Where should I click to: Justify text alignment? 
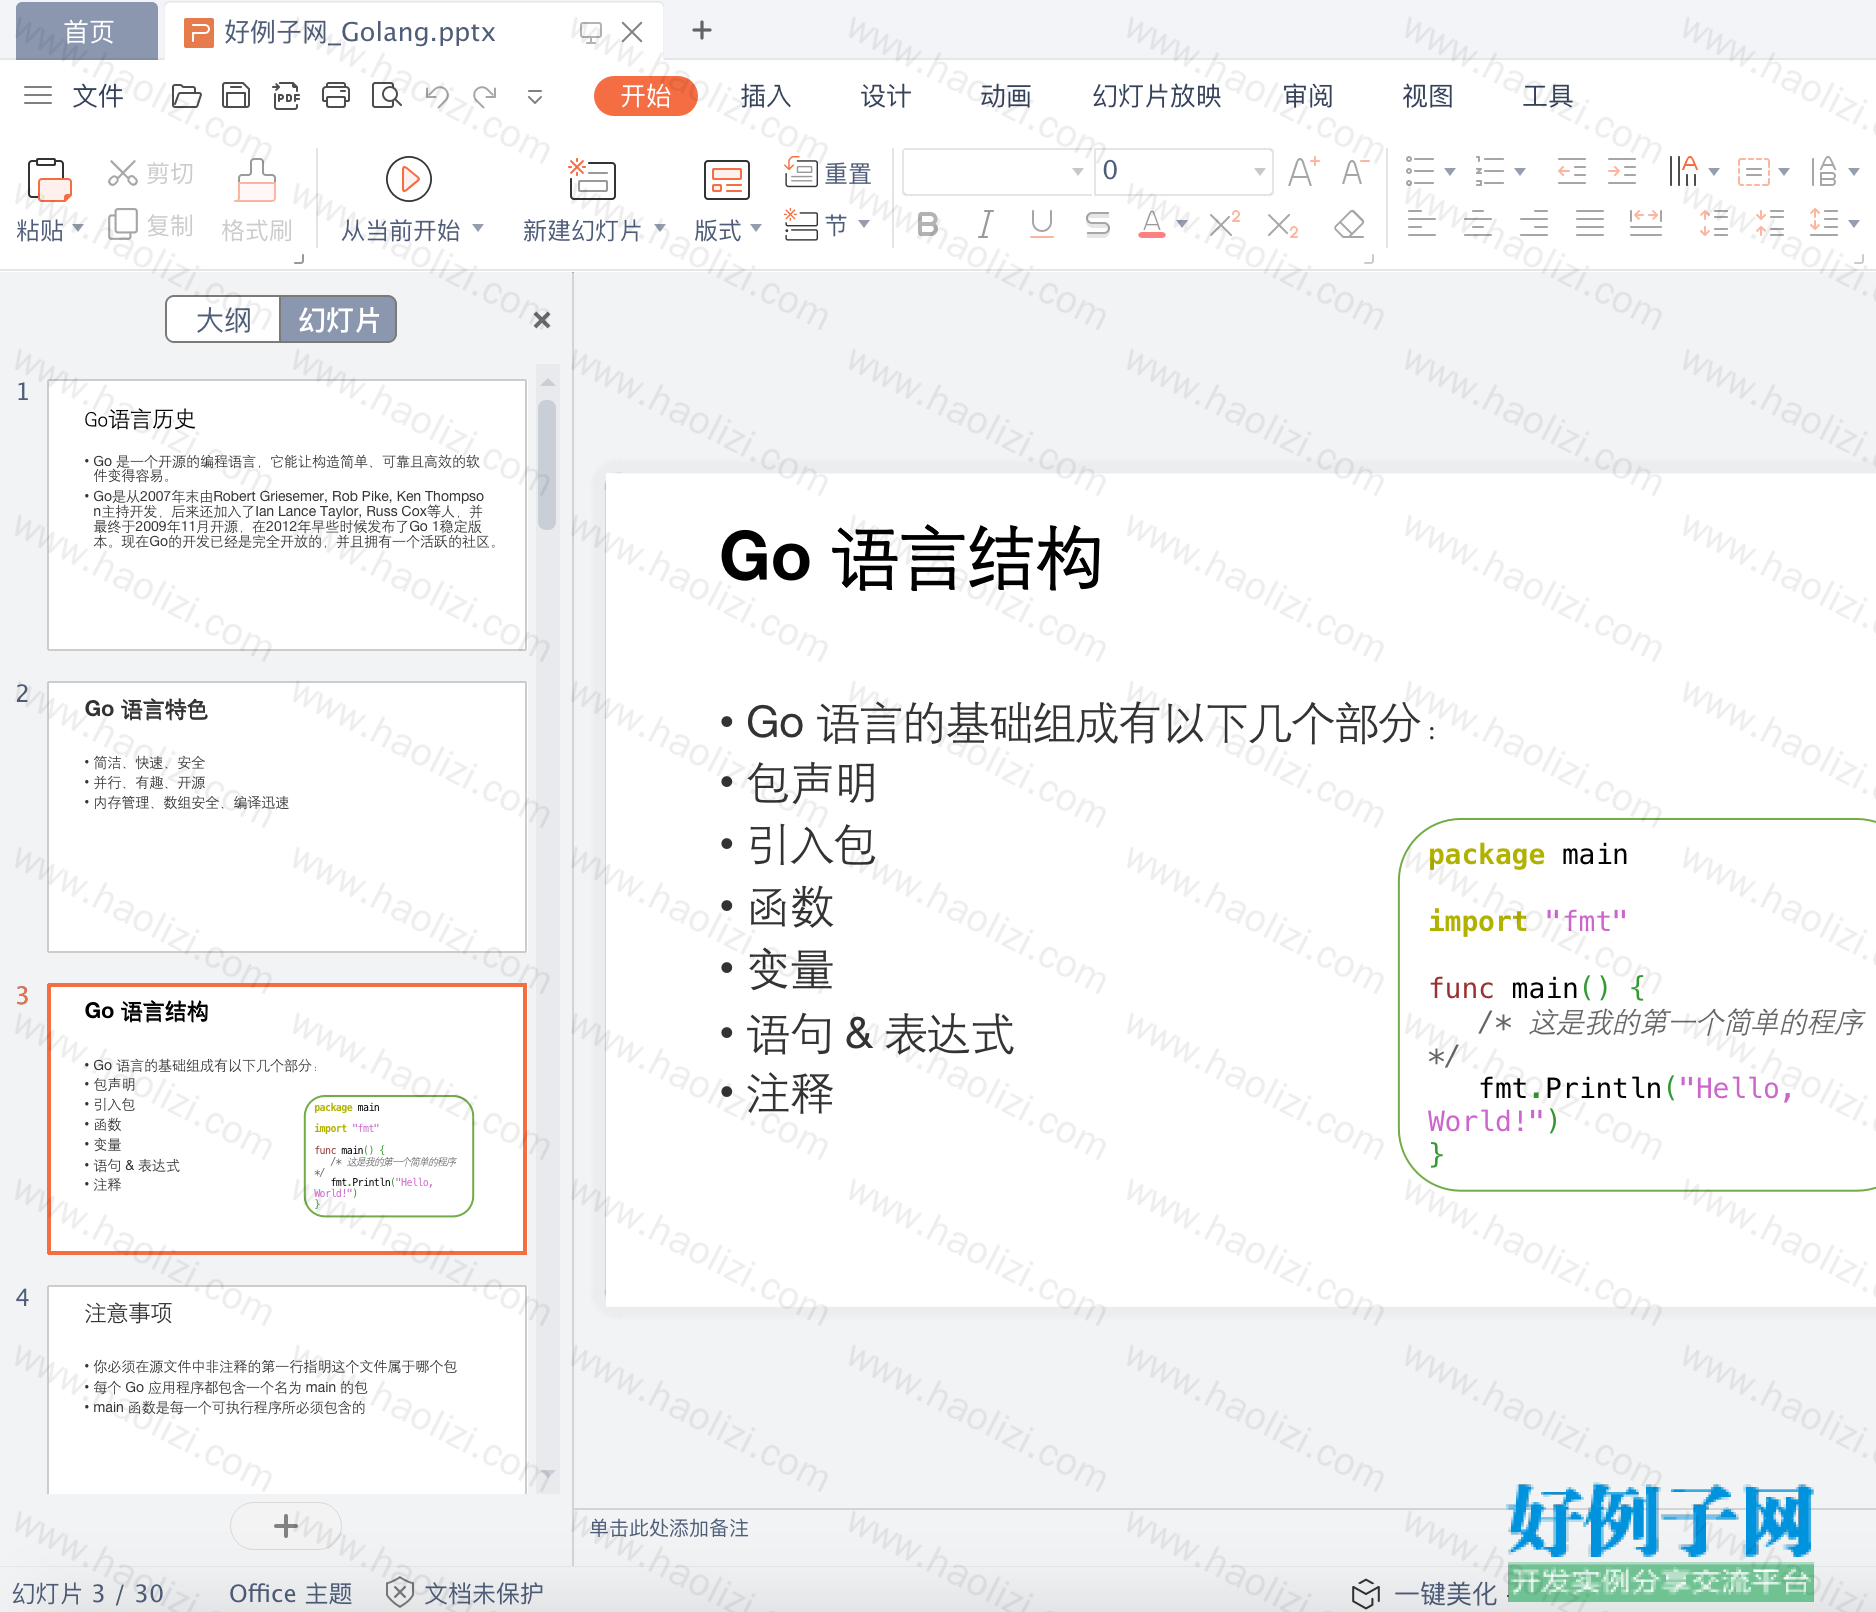[1589, 223]
